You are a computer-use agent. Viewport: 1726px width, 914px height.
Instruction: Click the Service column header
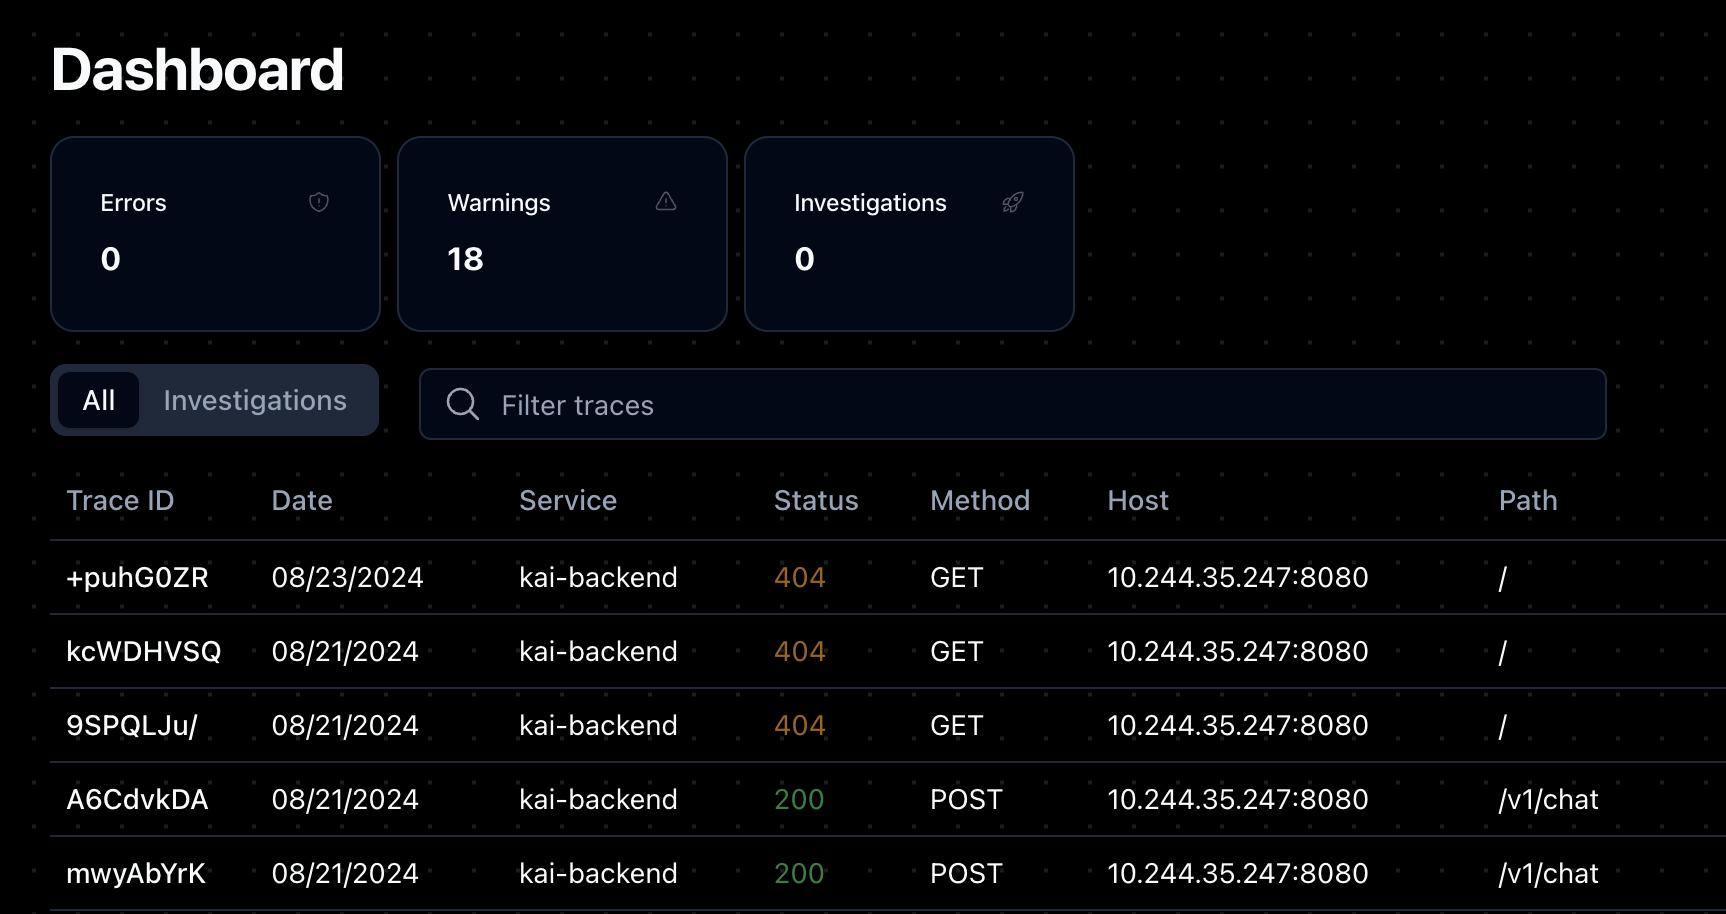[x=568, y=500]
